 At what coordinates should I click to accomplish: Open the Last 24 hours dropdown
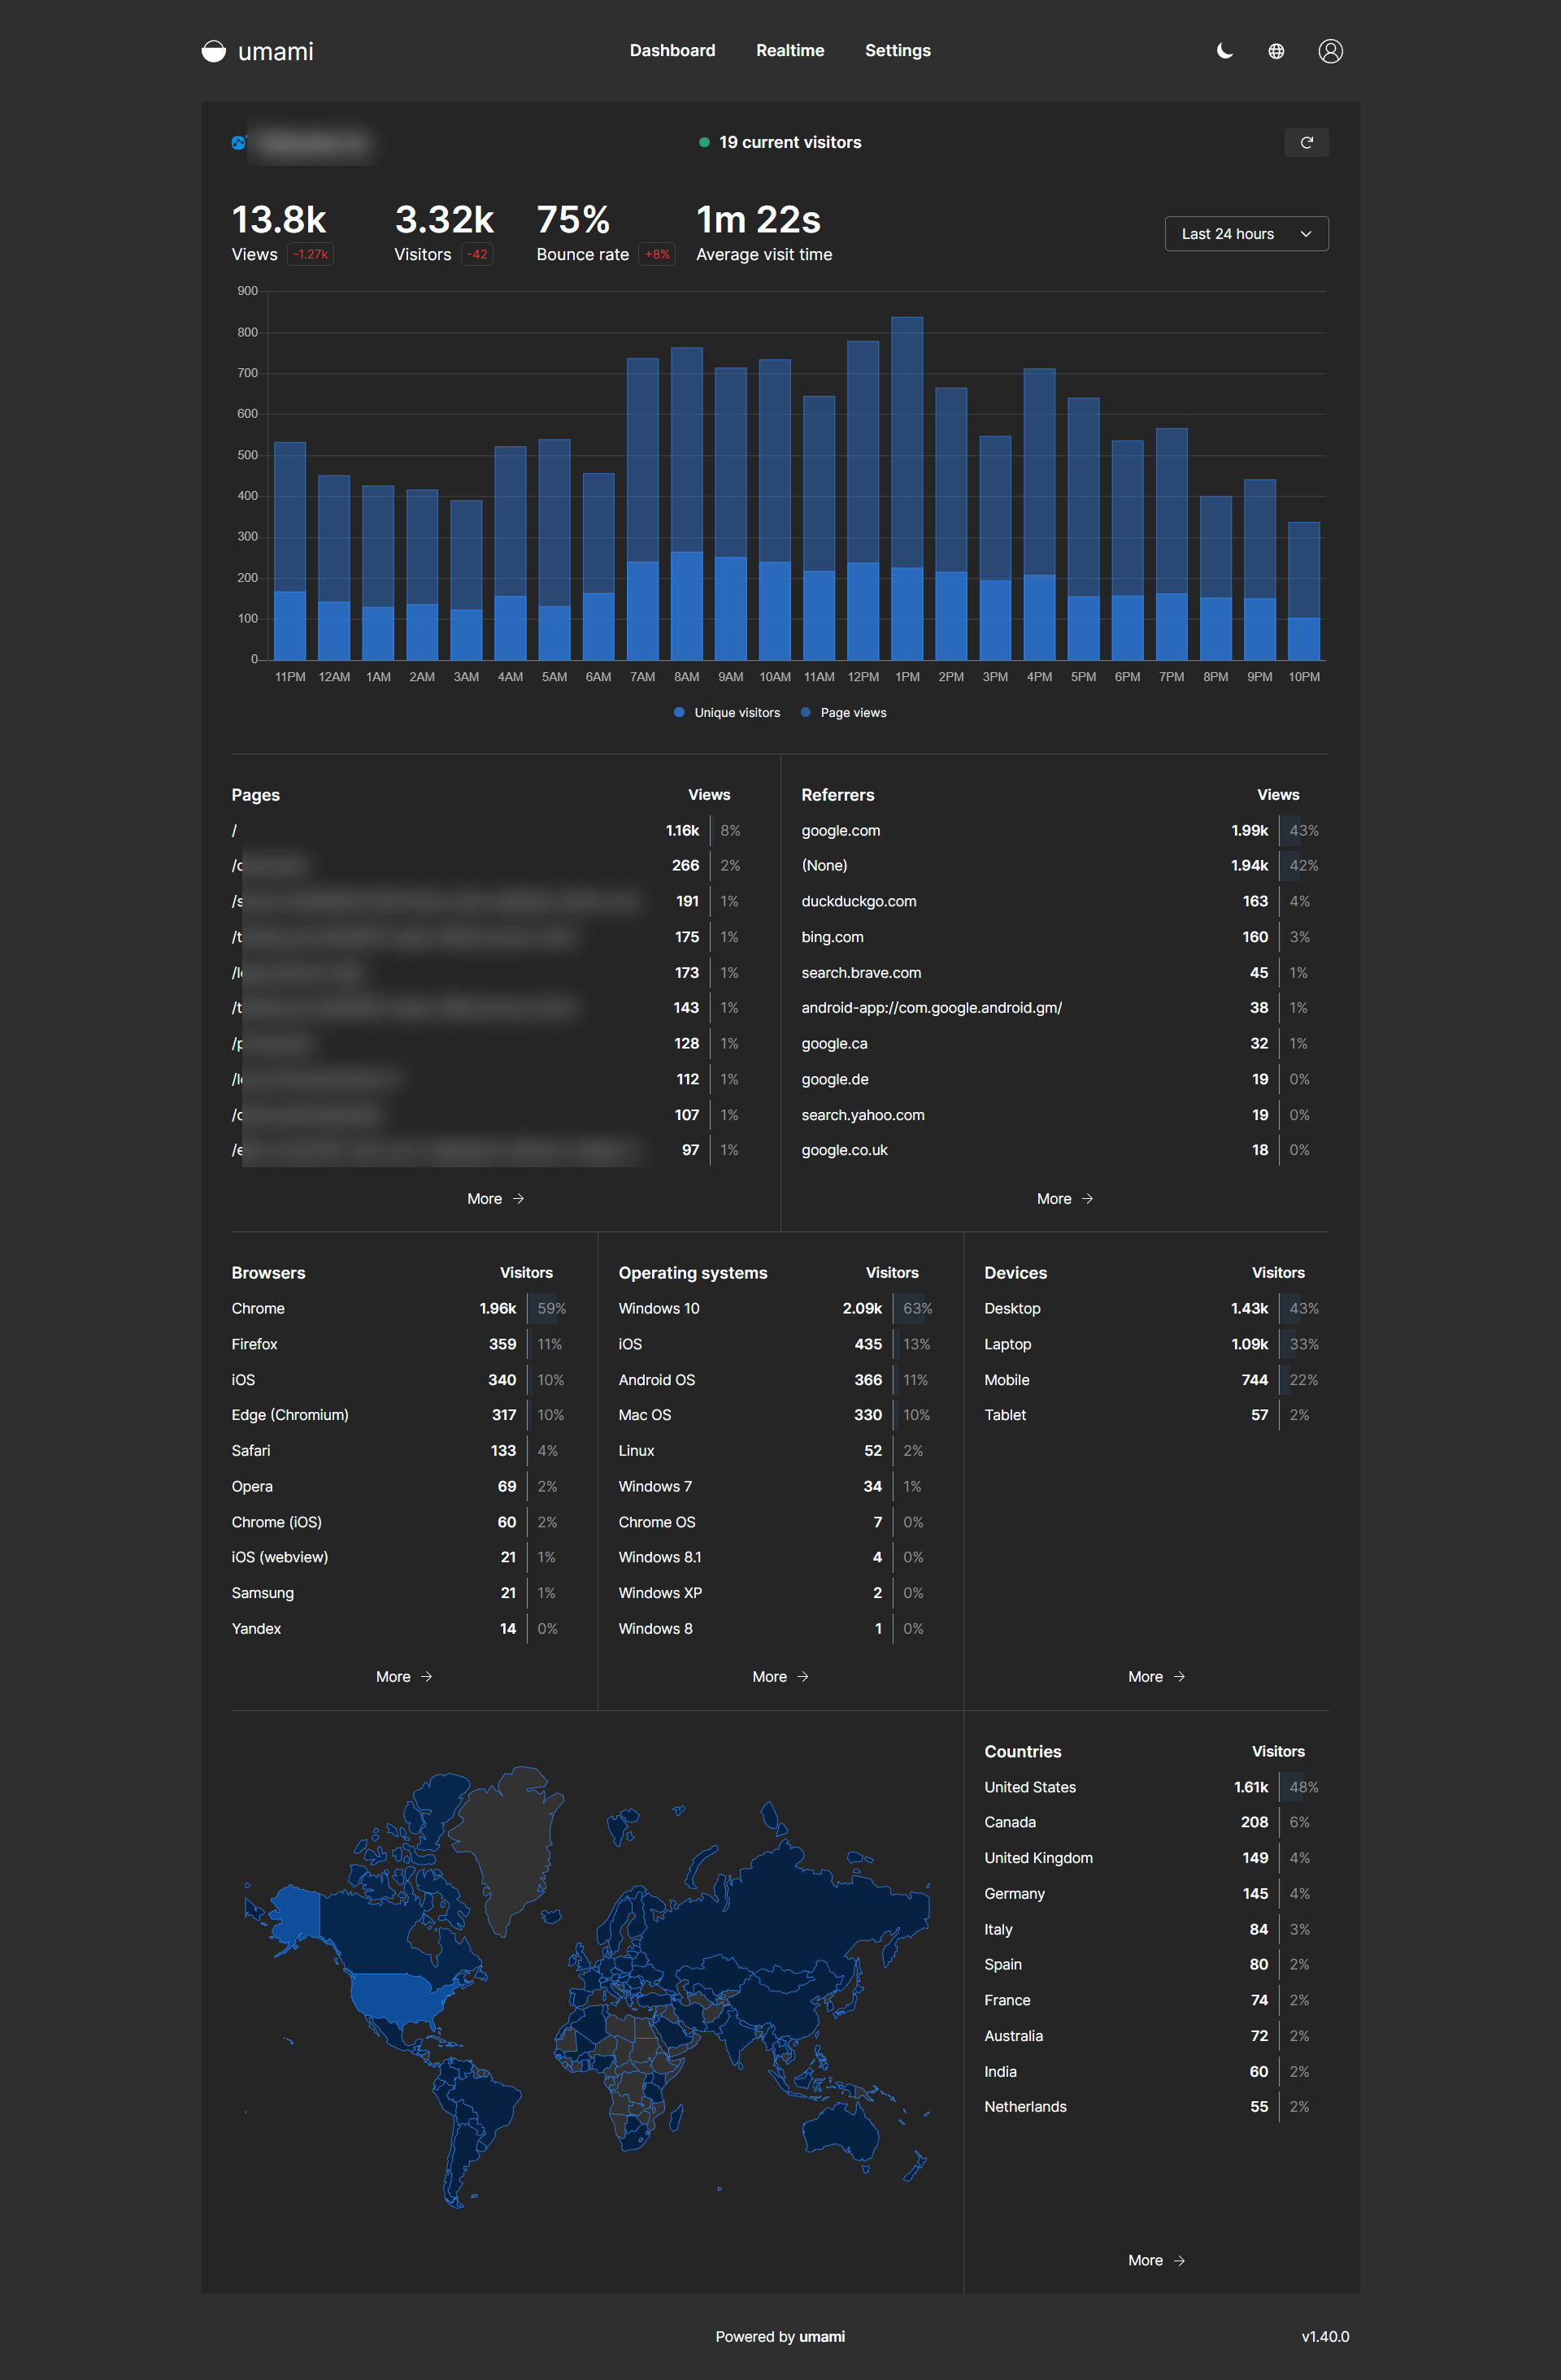point(1246,233)
